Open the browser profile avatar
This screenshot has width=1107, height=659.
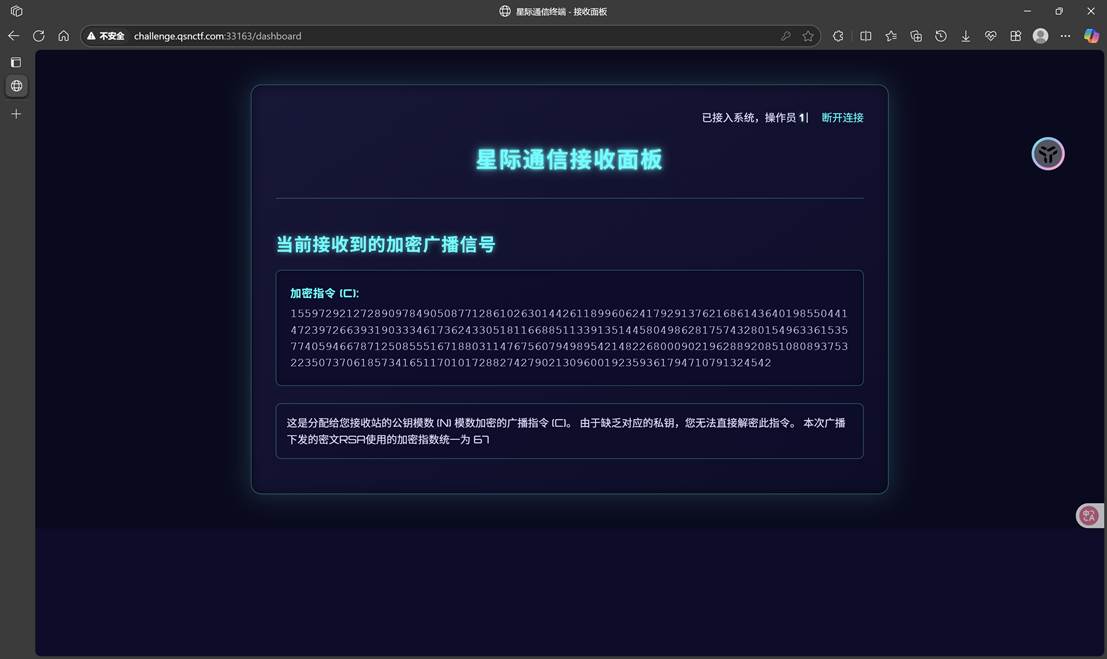1040,36
